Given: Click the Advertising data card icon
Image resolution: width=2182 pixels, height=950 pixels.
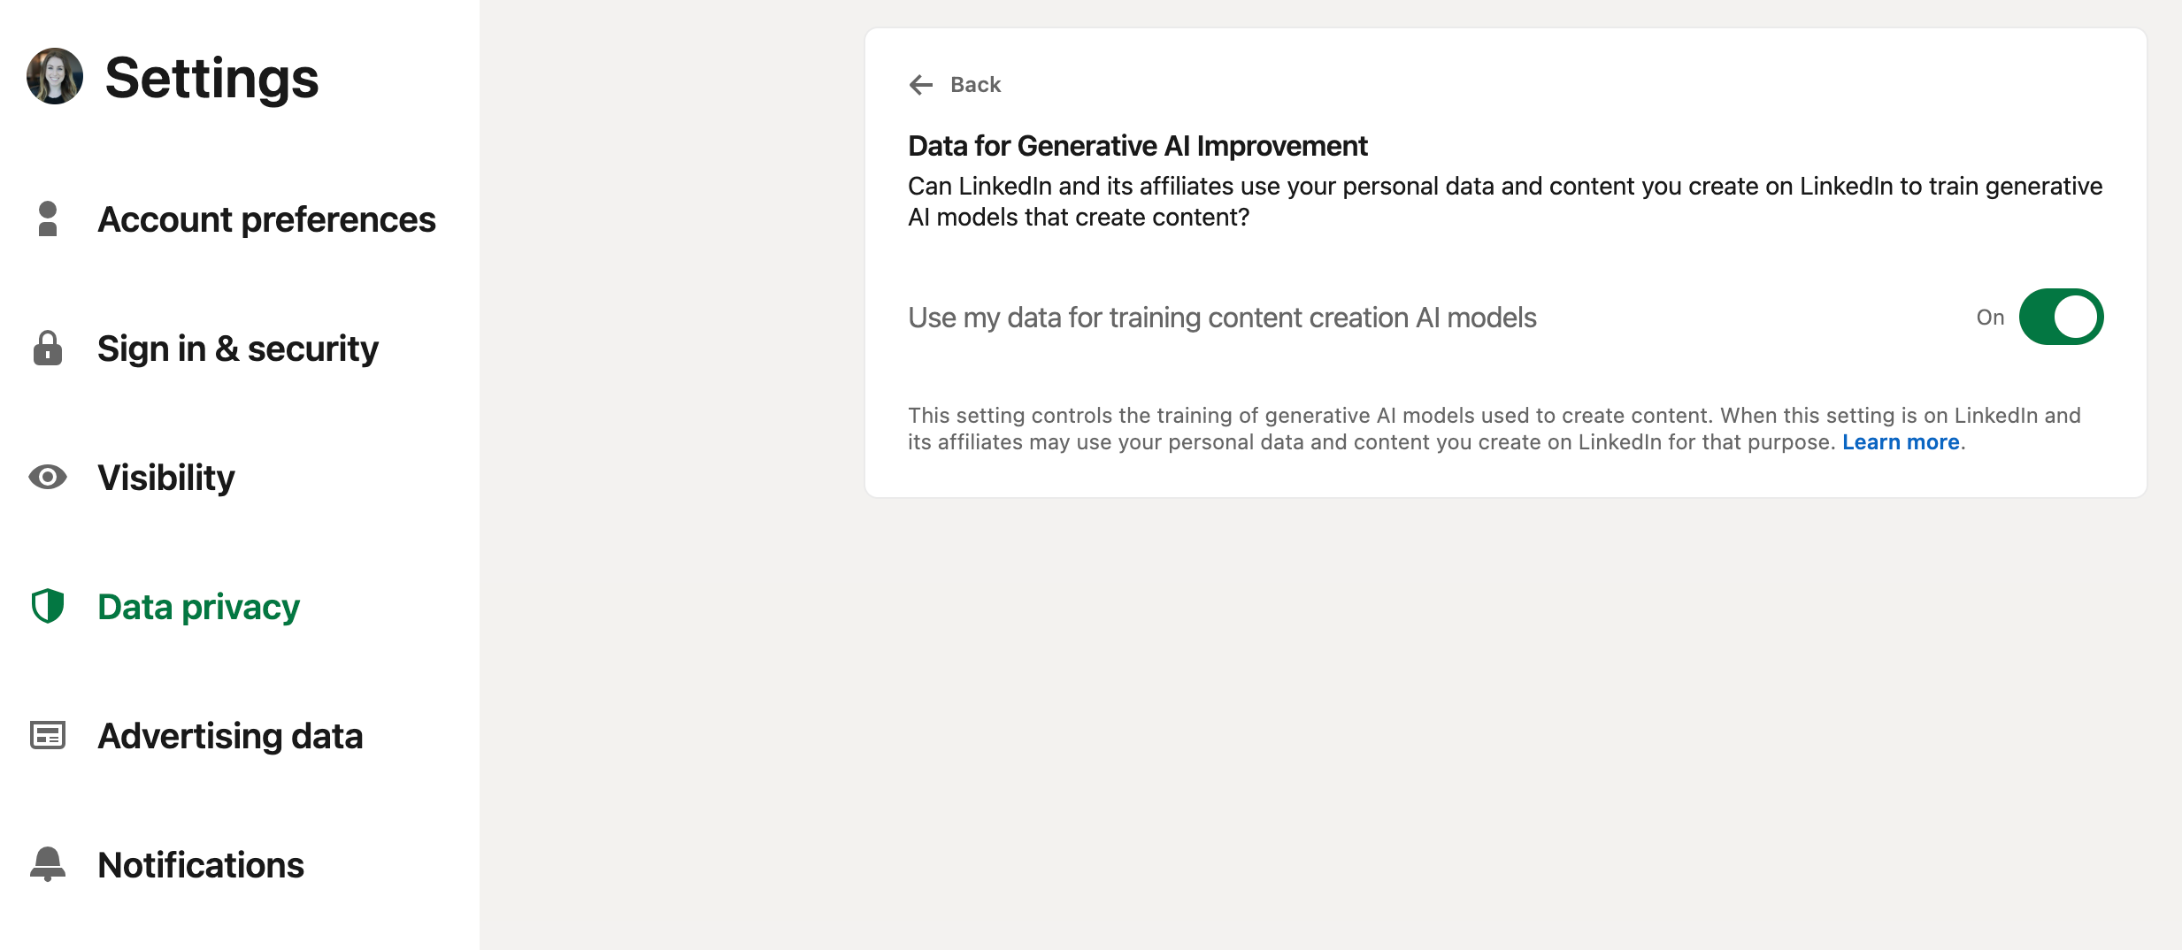Looking at the screenshot, I should click(x=47, y=735).
